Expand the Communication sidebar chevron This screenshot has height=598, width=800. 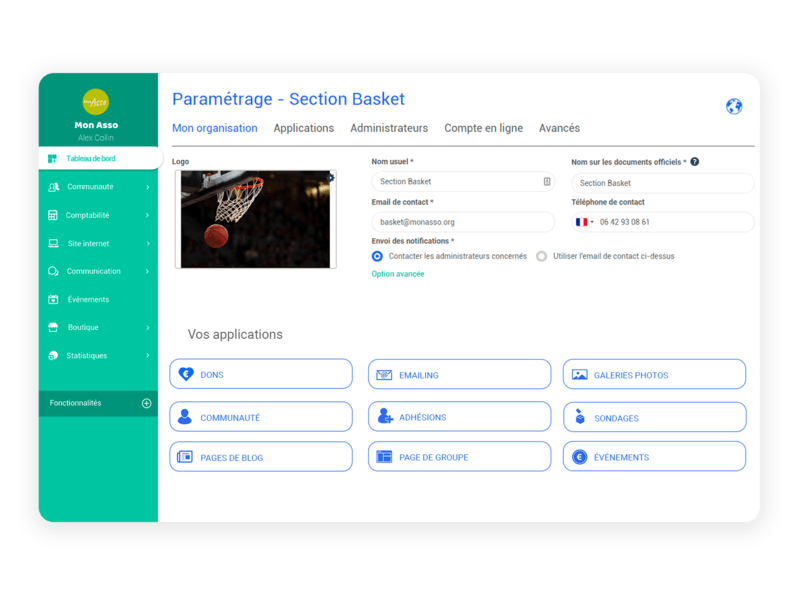pyautogui.click(x=147, y=271)
